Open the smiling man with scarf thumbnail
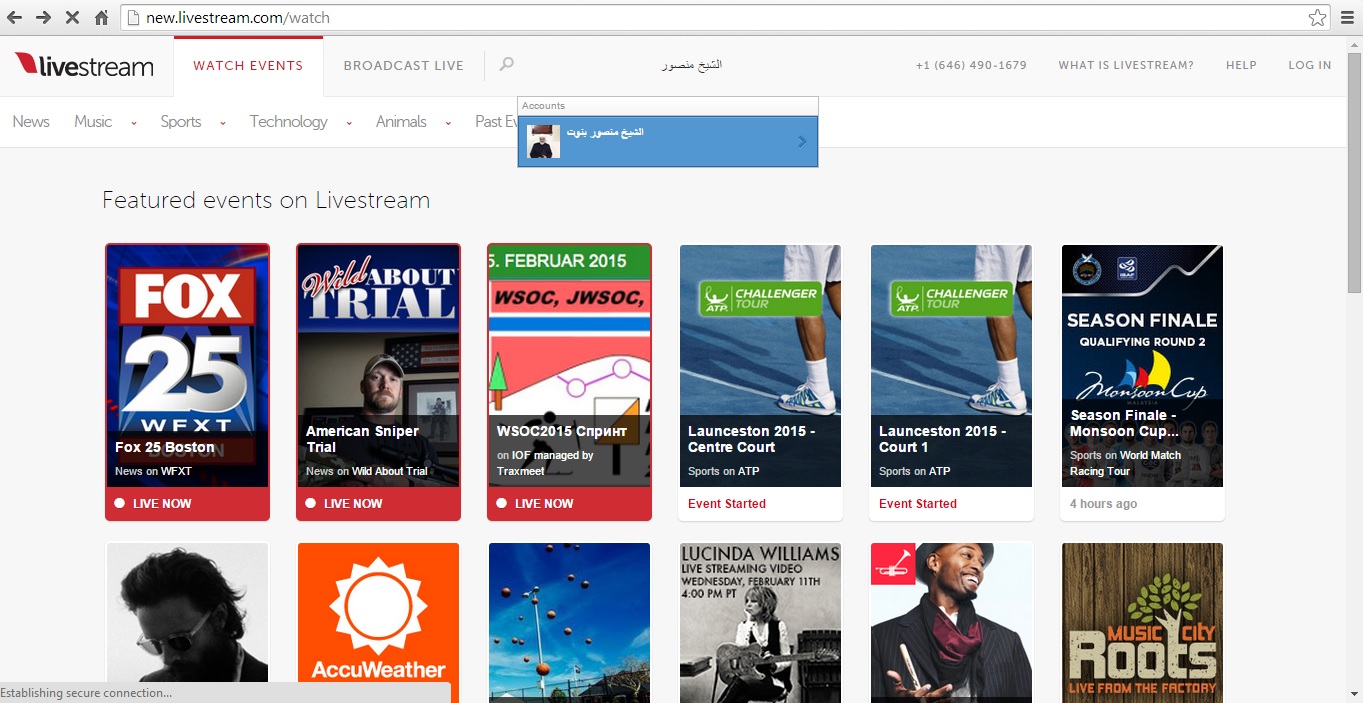The image size is (1363, 703). click(951, 622)
